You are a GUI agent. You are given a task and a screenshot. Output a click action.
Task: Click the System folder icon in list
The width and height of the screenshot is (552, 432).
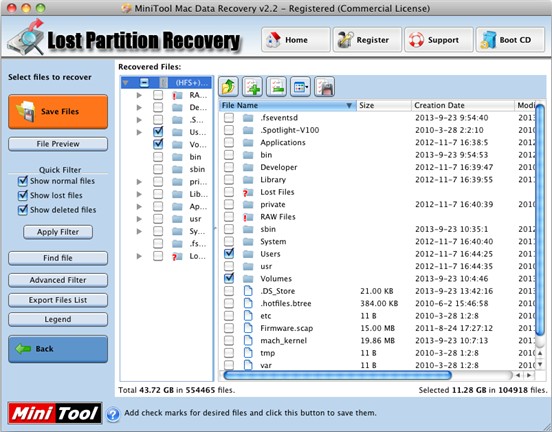248,242
